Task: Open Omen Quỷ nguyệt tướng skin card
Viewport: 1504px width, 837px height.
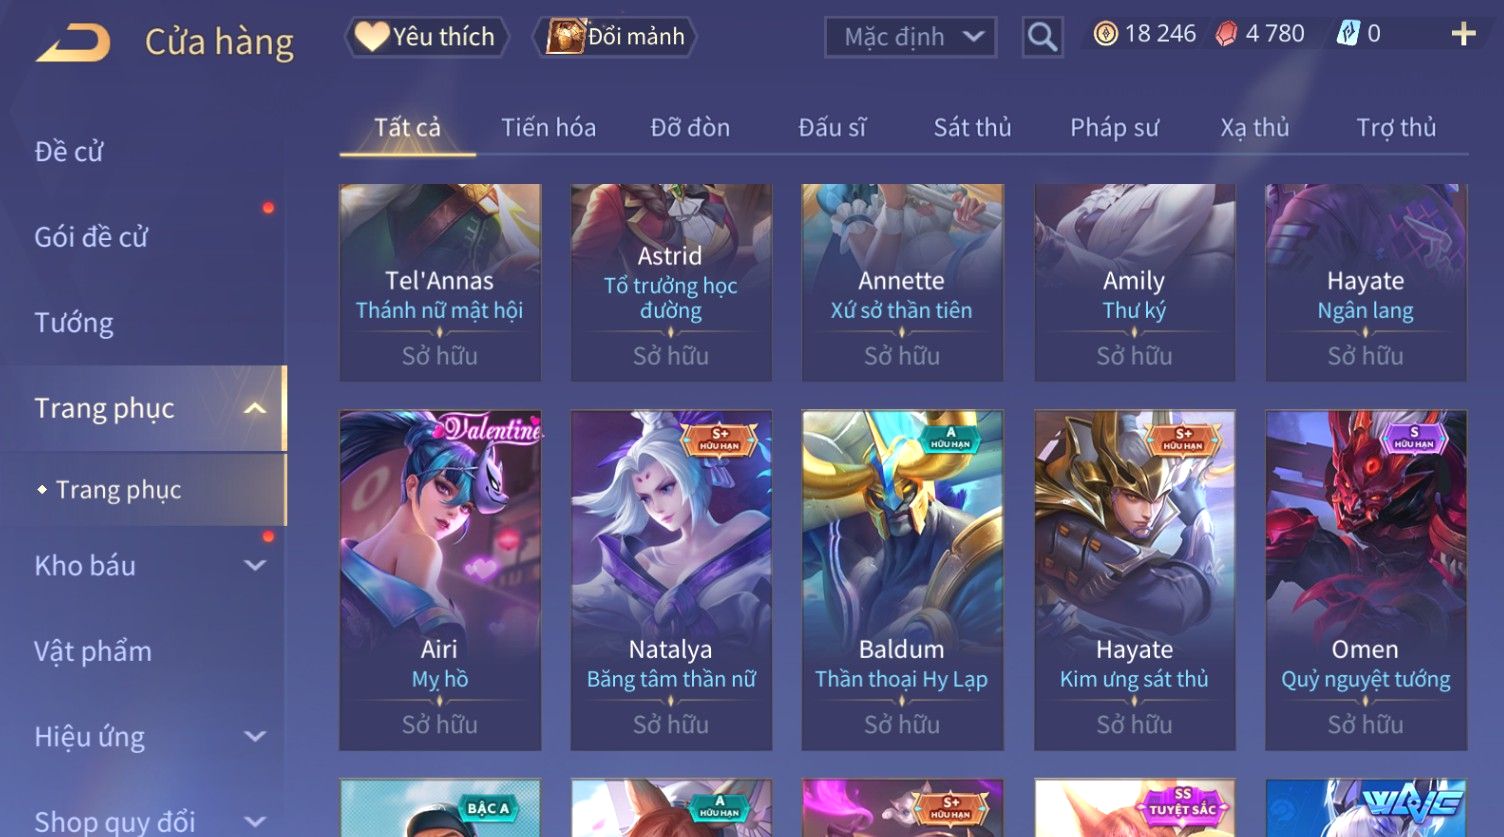Action: [1365, 580]
